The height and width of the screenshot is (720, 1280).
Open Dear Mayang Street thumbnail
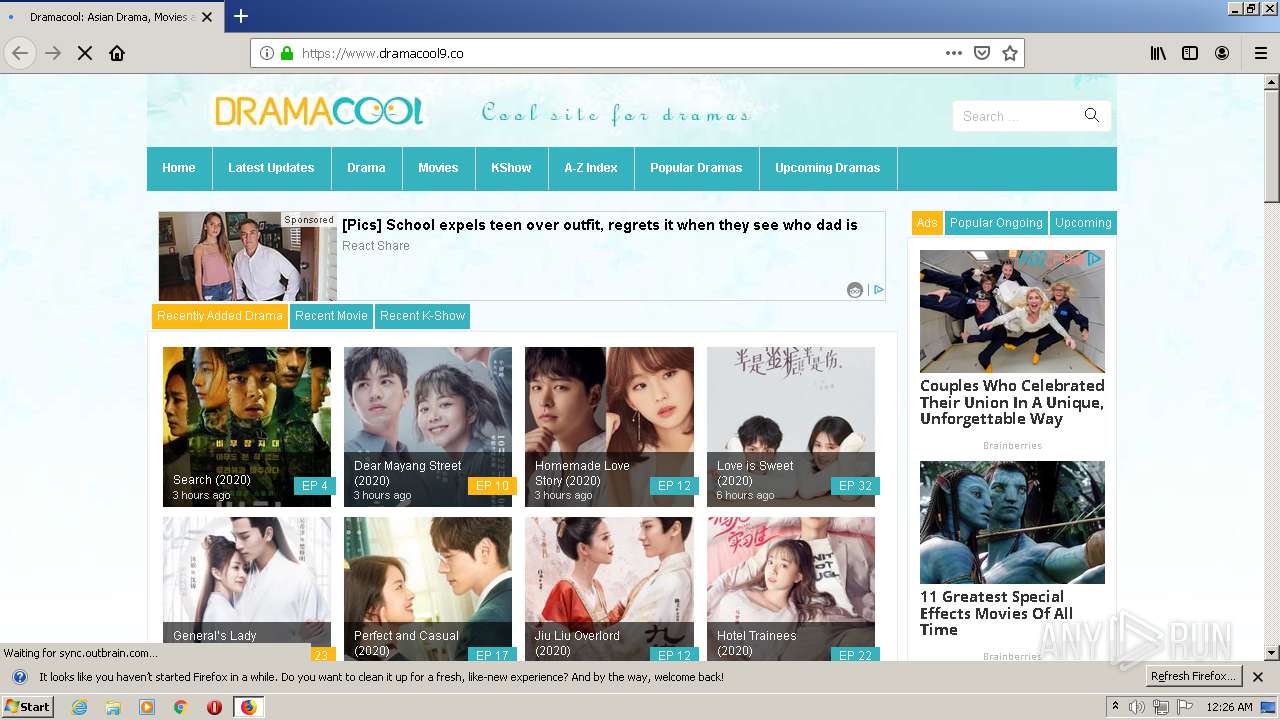pos(428,427)
